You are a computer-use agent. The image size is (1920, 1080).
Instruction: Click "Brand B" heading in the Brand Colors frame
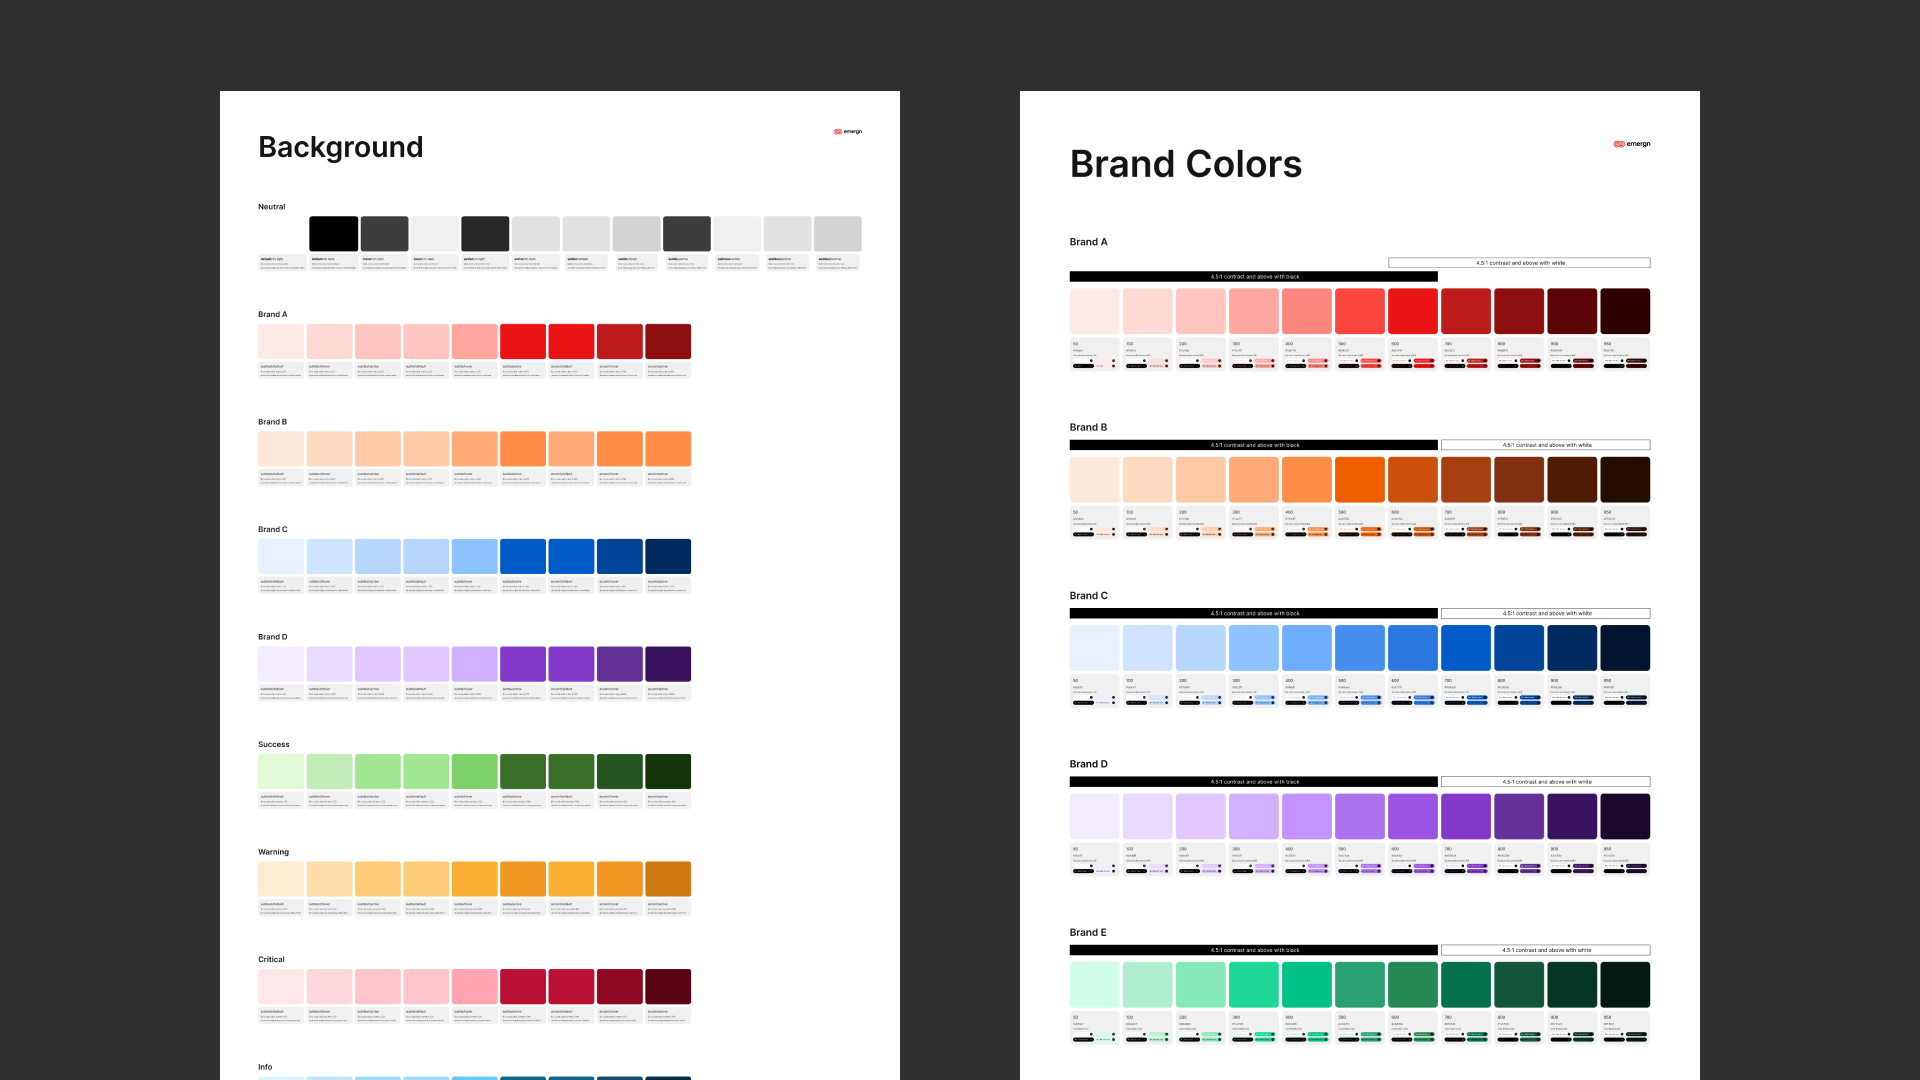pyautogui.click(x=1088, y=427)
